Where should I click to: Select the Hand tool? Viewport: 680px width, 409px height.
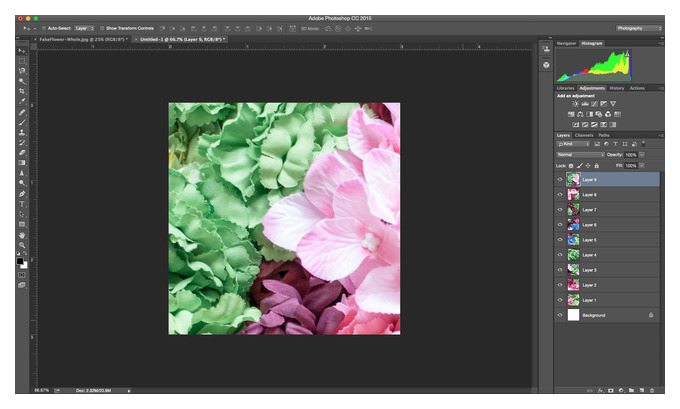(x=22, y=235)
